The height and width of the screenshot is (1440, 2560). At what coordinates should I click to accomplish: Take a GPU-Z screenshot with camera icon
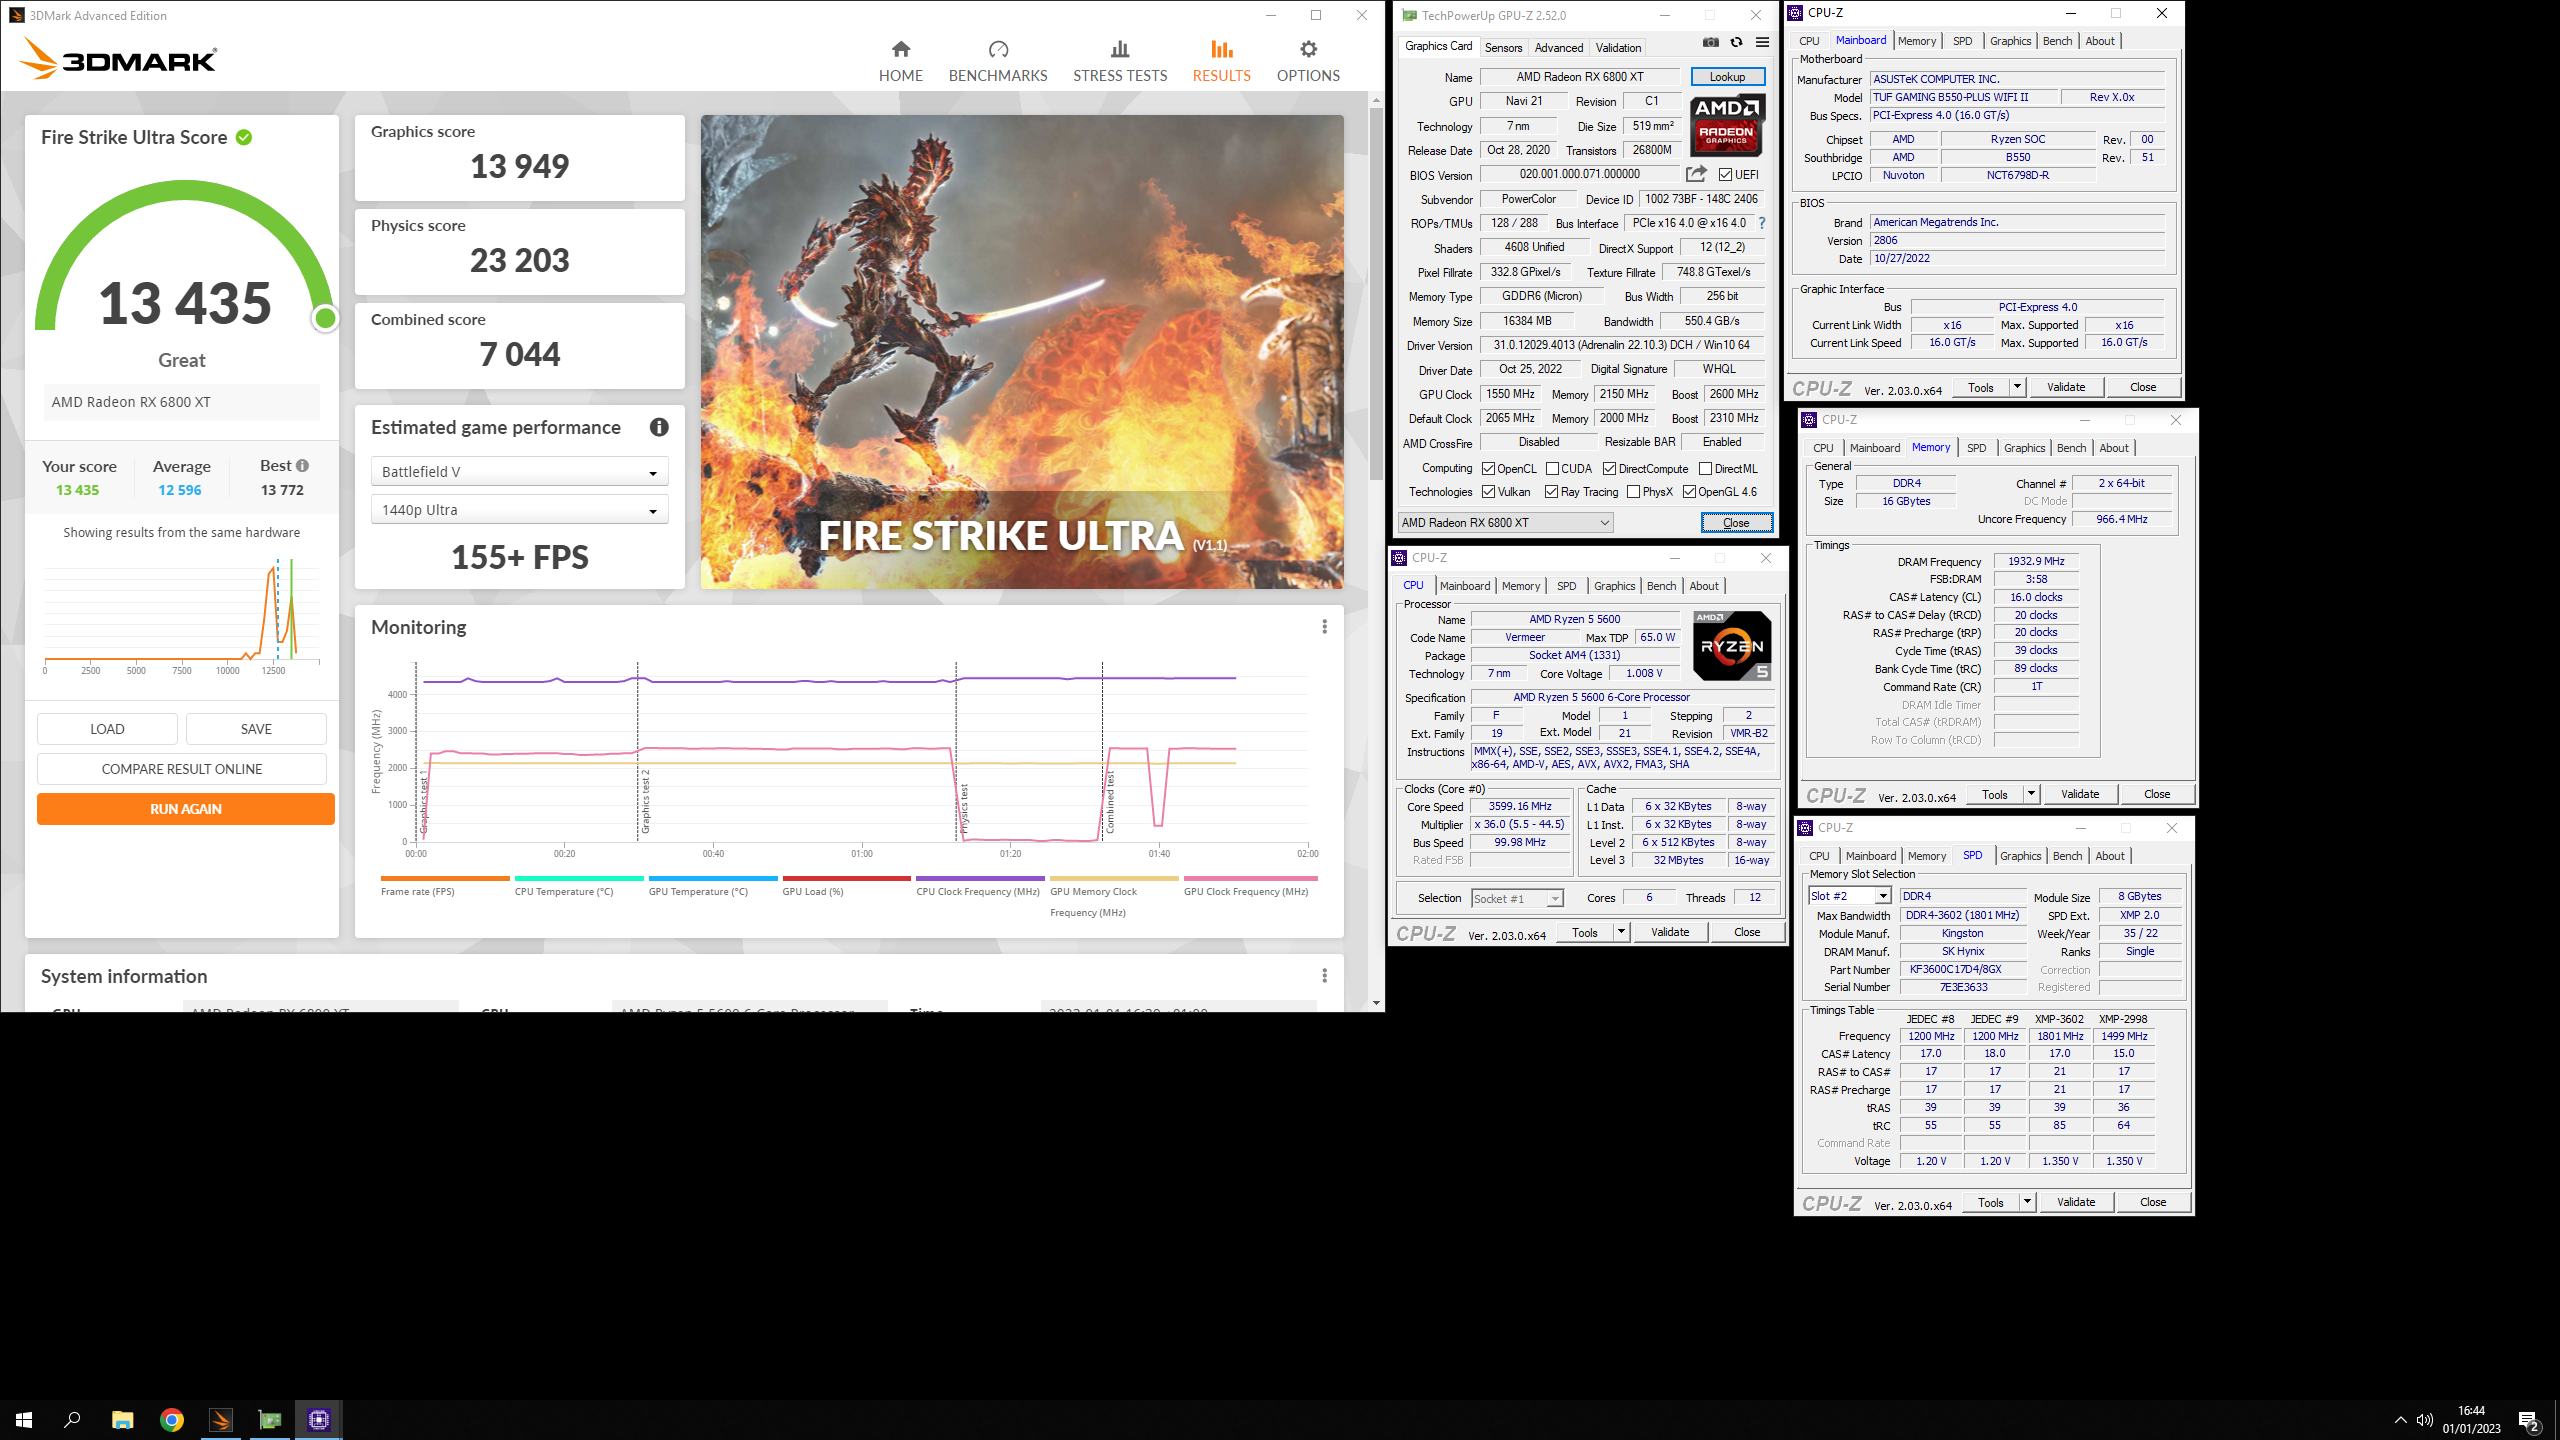(1711, 42)
